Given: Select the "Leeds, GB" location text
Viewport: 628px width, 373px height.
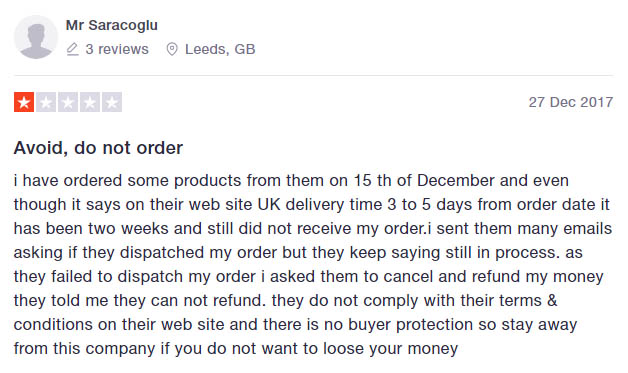Looking at the screenshot, I should click(220, 49).
